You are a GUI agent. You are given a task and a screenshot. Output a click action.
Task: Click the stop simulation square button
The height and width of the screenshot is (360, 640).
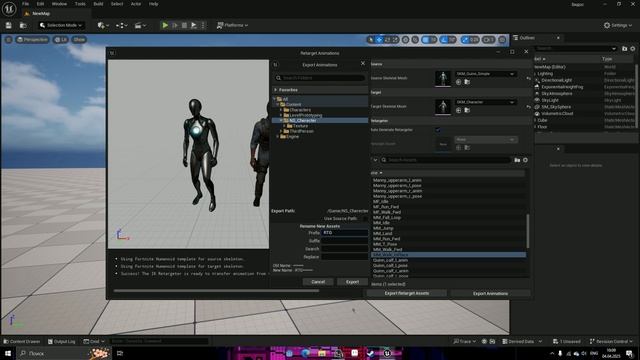click(184, 25)
